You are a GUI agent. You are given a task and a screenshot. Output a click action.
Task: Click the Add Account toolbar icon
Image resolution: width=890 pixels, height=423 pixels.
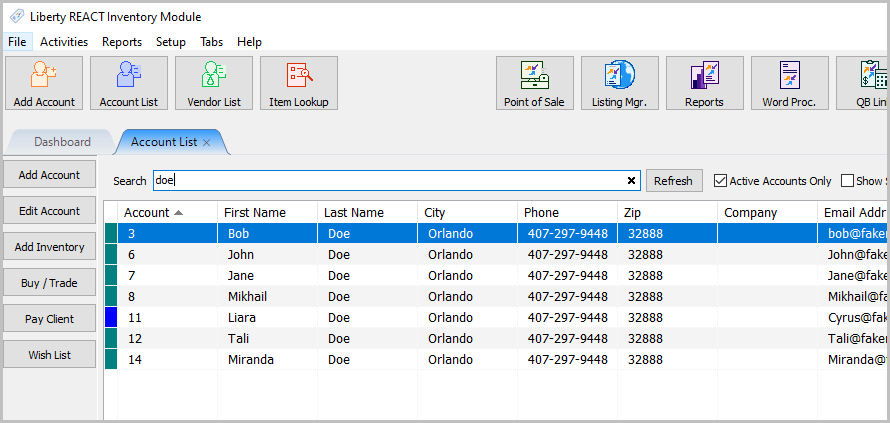[44, 83]
